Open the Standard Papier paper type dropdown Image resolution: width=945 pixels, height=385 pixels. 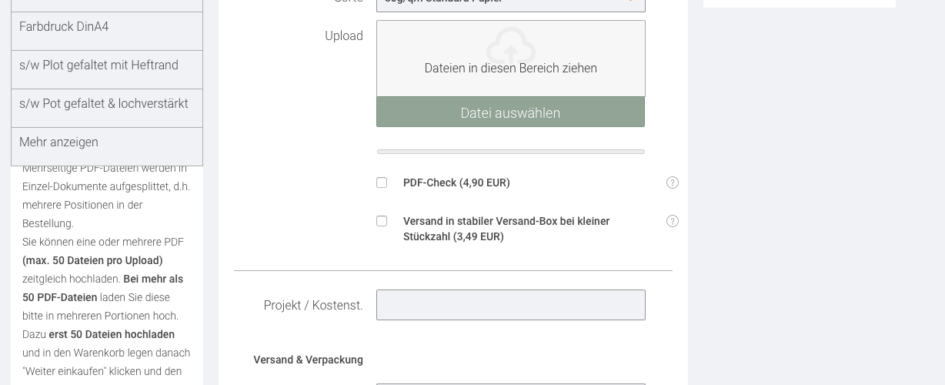coord(510,3)
